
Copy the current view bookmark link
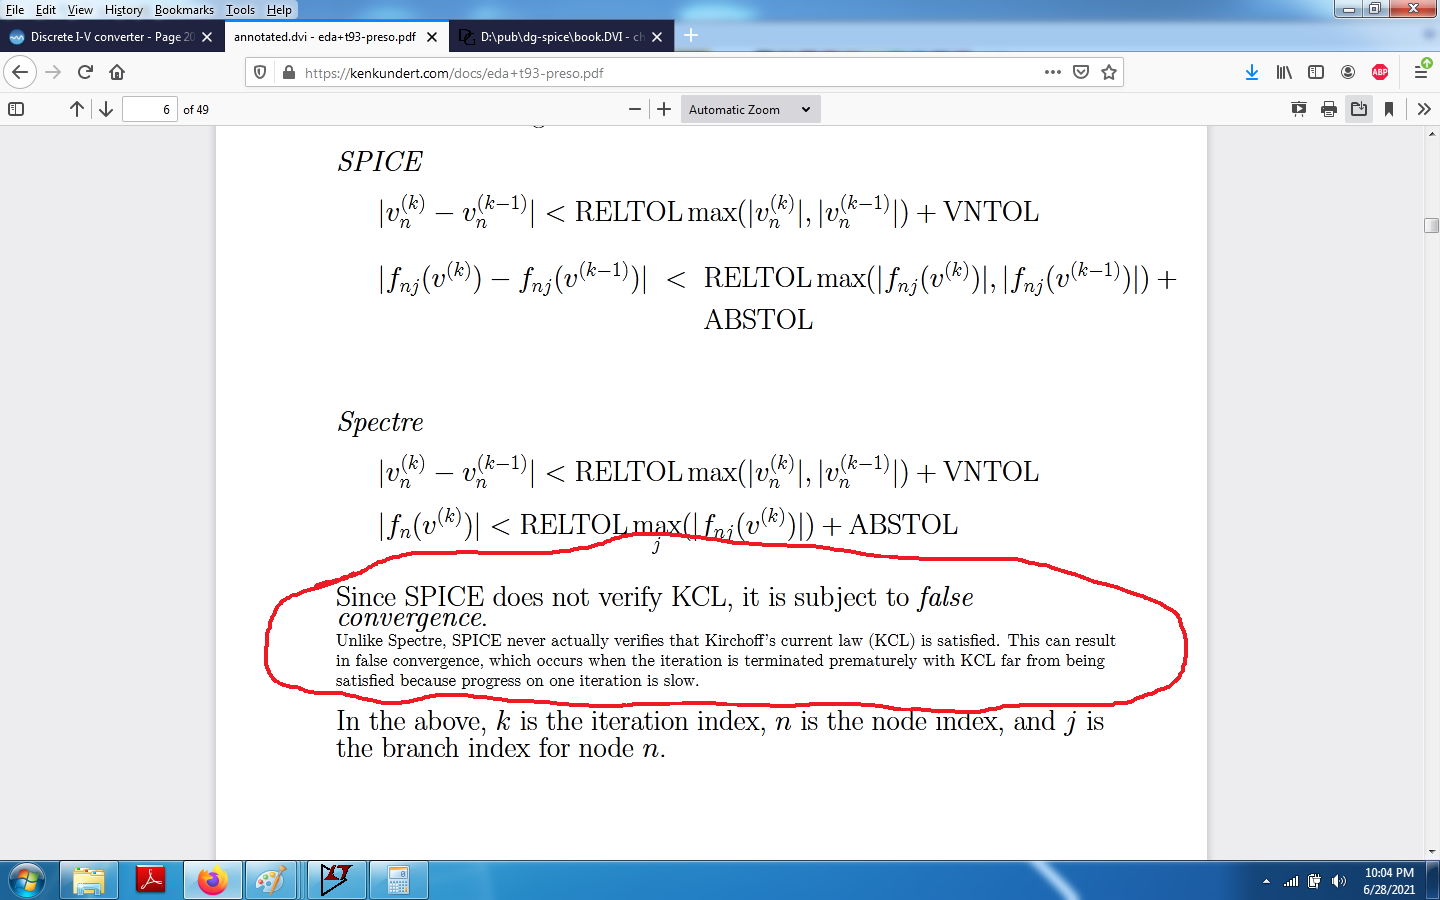pyautogui.click(x=1389, y=109)
